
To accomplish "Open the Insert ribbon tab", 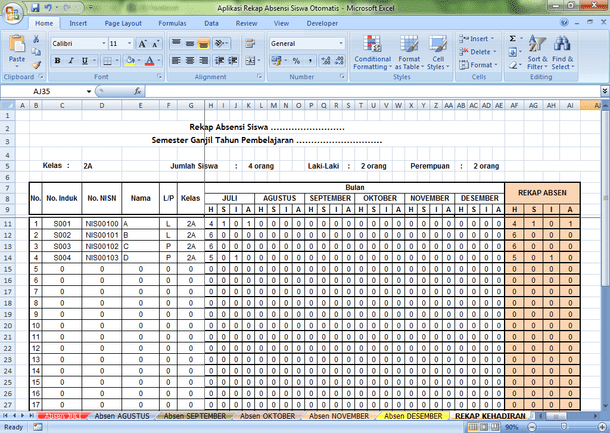I will [x=78, y=23].
